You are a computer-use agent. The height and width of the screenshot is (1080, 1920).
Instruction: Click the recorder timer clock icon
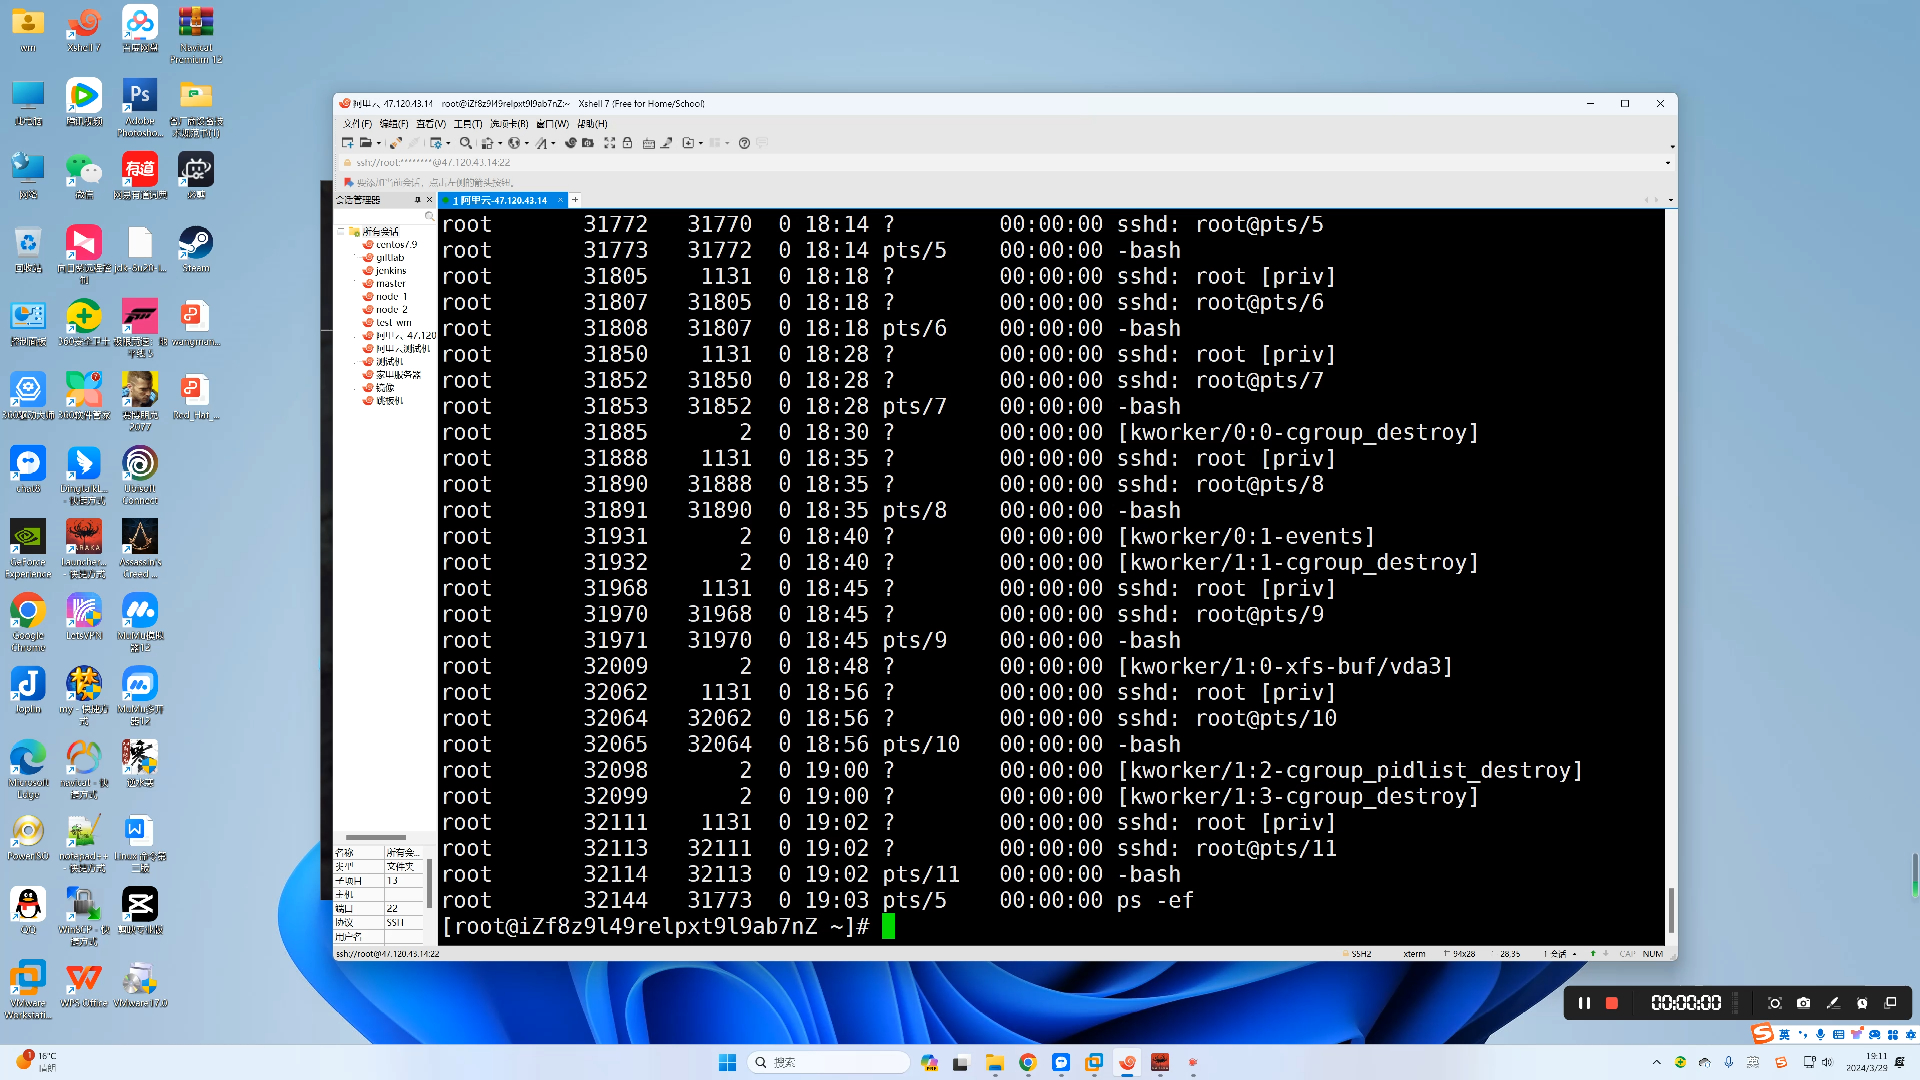pos(1862,1003)
